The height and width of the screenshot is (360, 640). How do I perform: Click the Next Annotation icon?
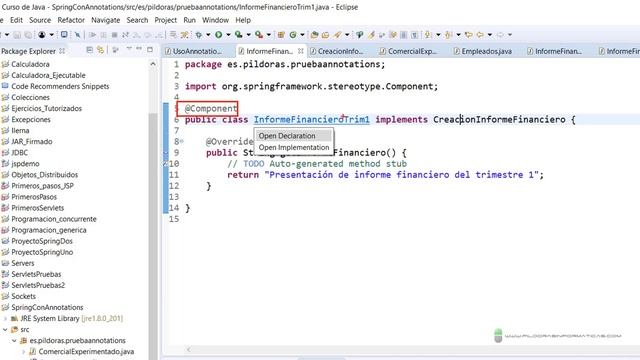[428, 35]
